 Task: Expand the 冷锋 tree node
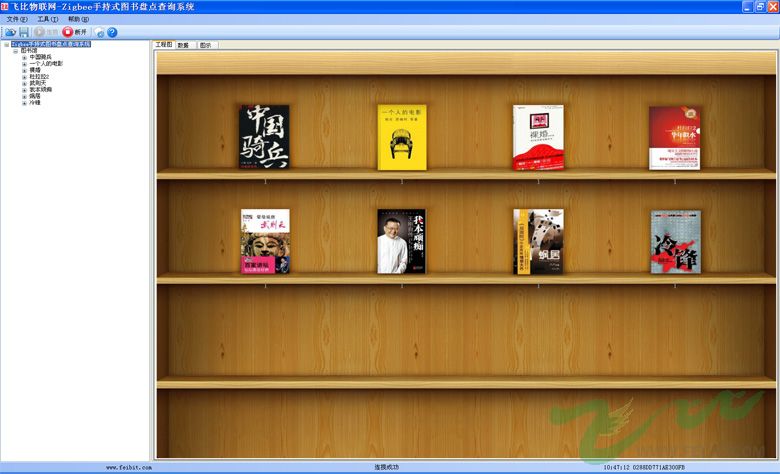[24, 102]
